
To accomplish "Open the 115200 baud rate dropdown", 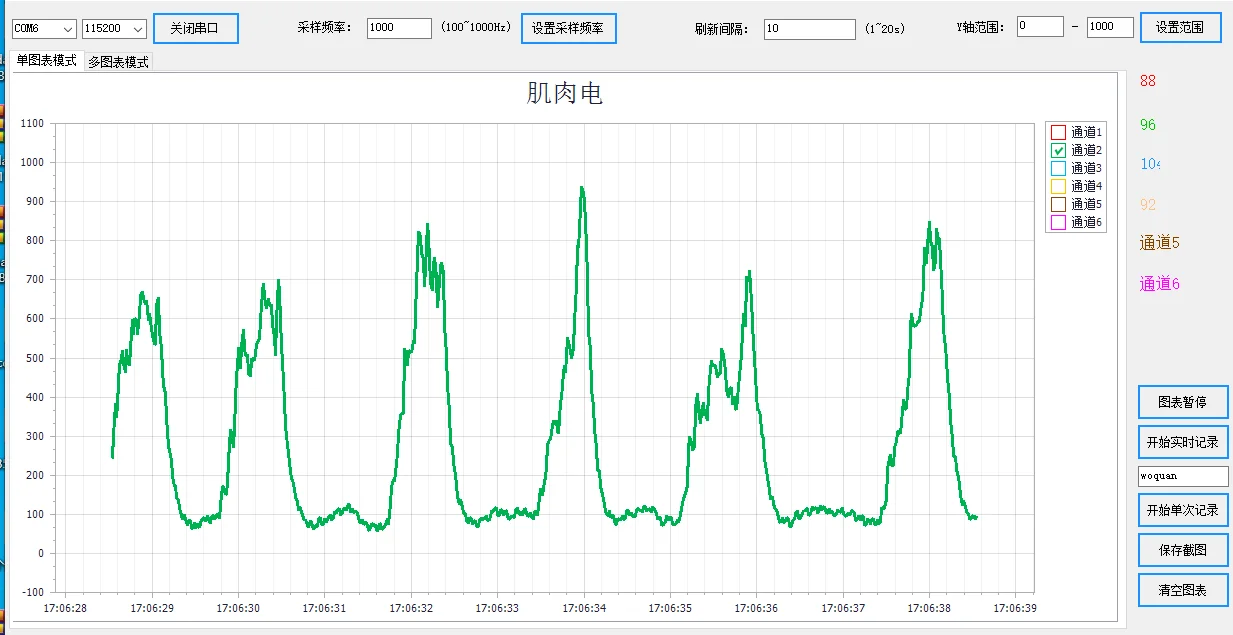I will point(114,29).
